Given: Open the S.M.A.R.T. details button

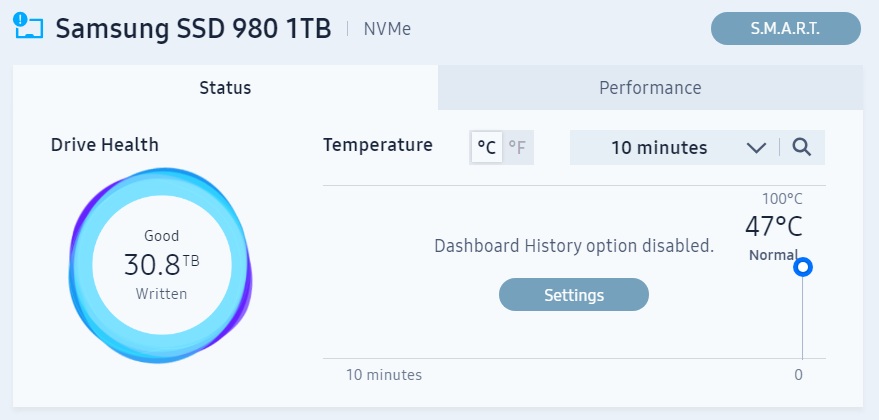Looking at the screenshot, I should (x=785, y=29).
